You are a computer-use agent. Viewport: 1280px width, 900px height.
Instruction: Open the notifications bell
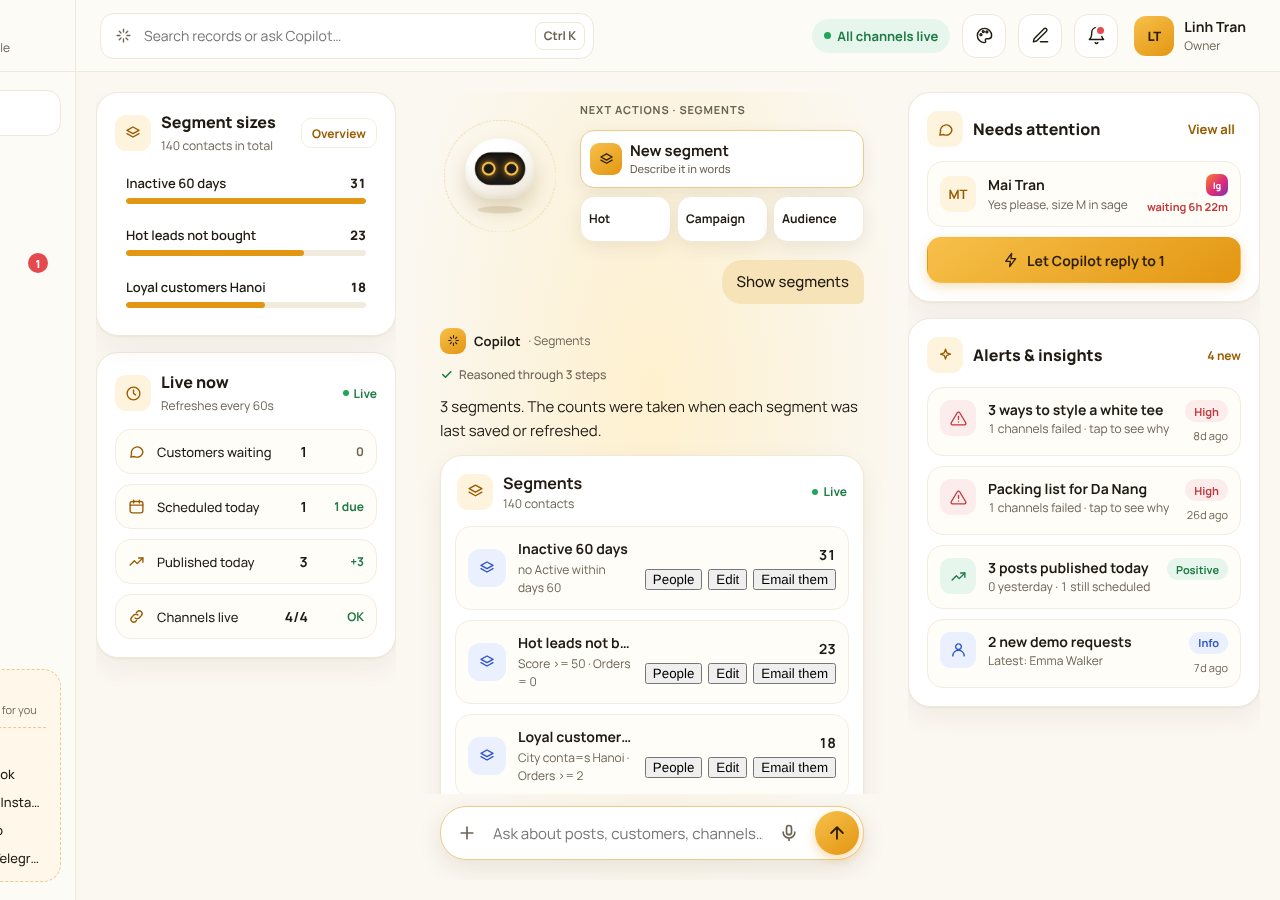pyautogui.click(x=1096, y=36)
